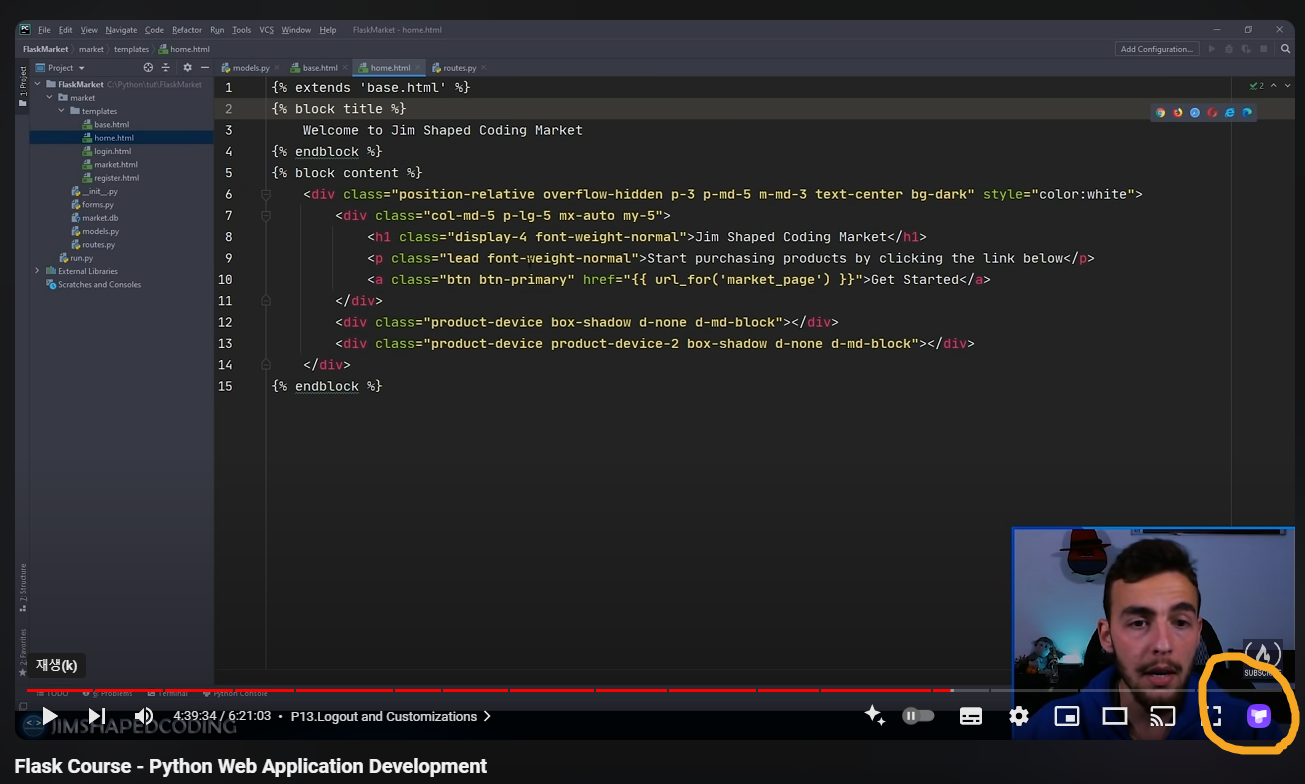Open the Navigate menu in PyCharm
The width and height of the screenshot is (1305, 784).
coord(121,30)
